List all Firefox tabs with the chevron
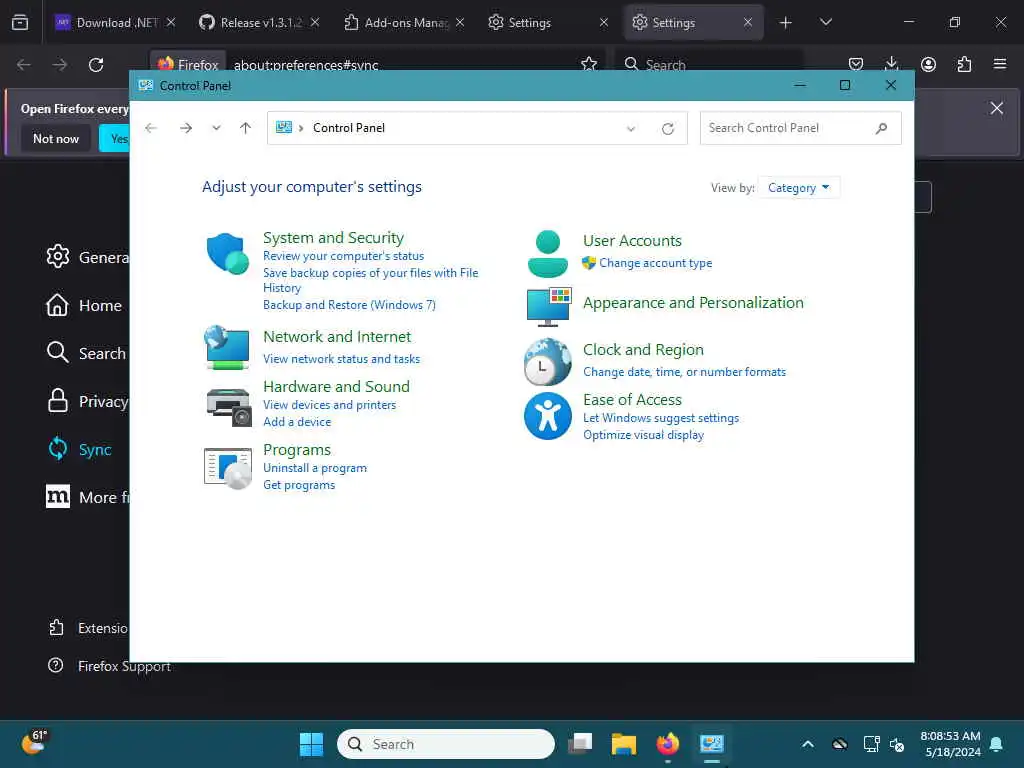1024x768 pixels. (825, 23)
